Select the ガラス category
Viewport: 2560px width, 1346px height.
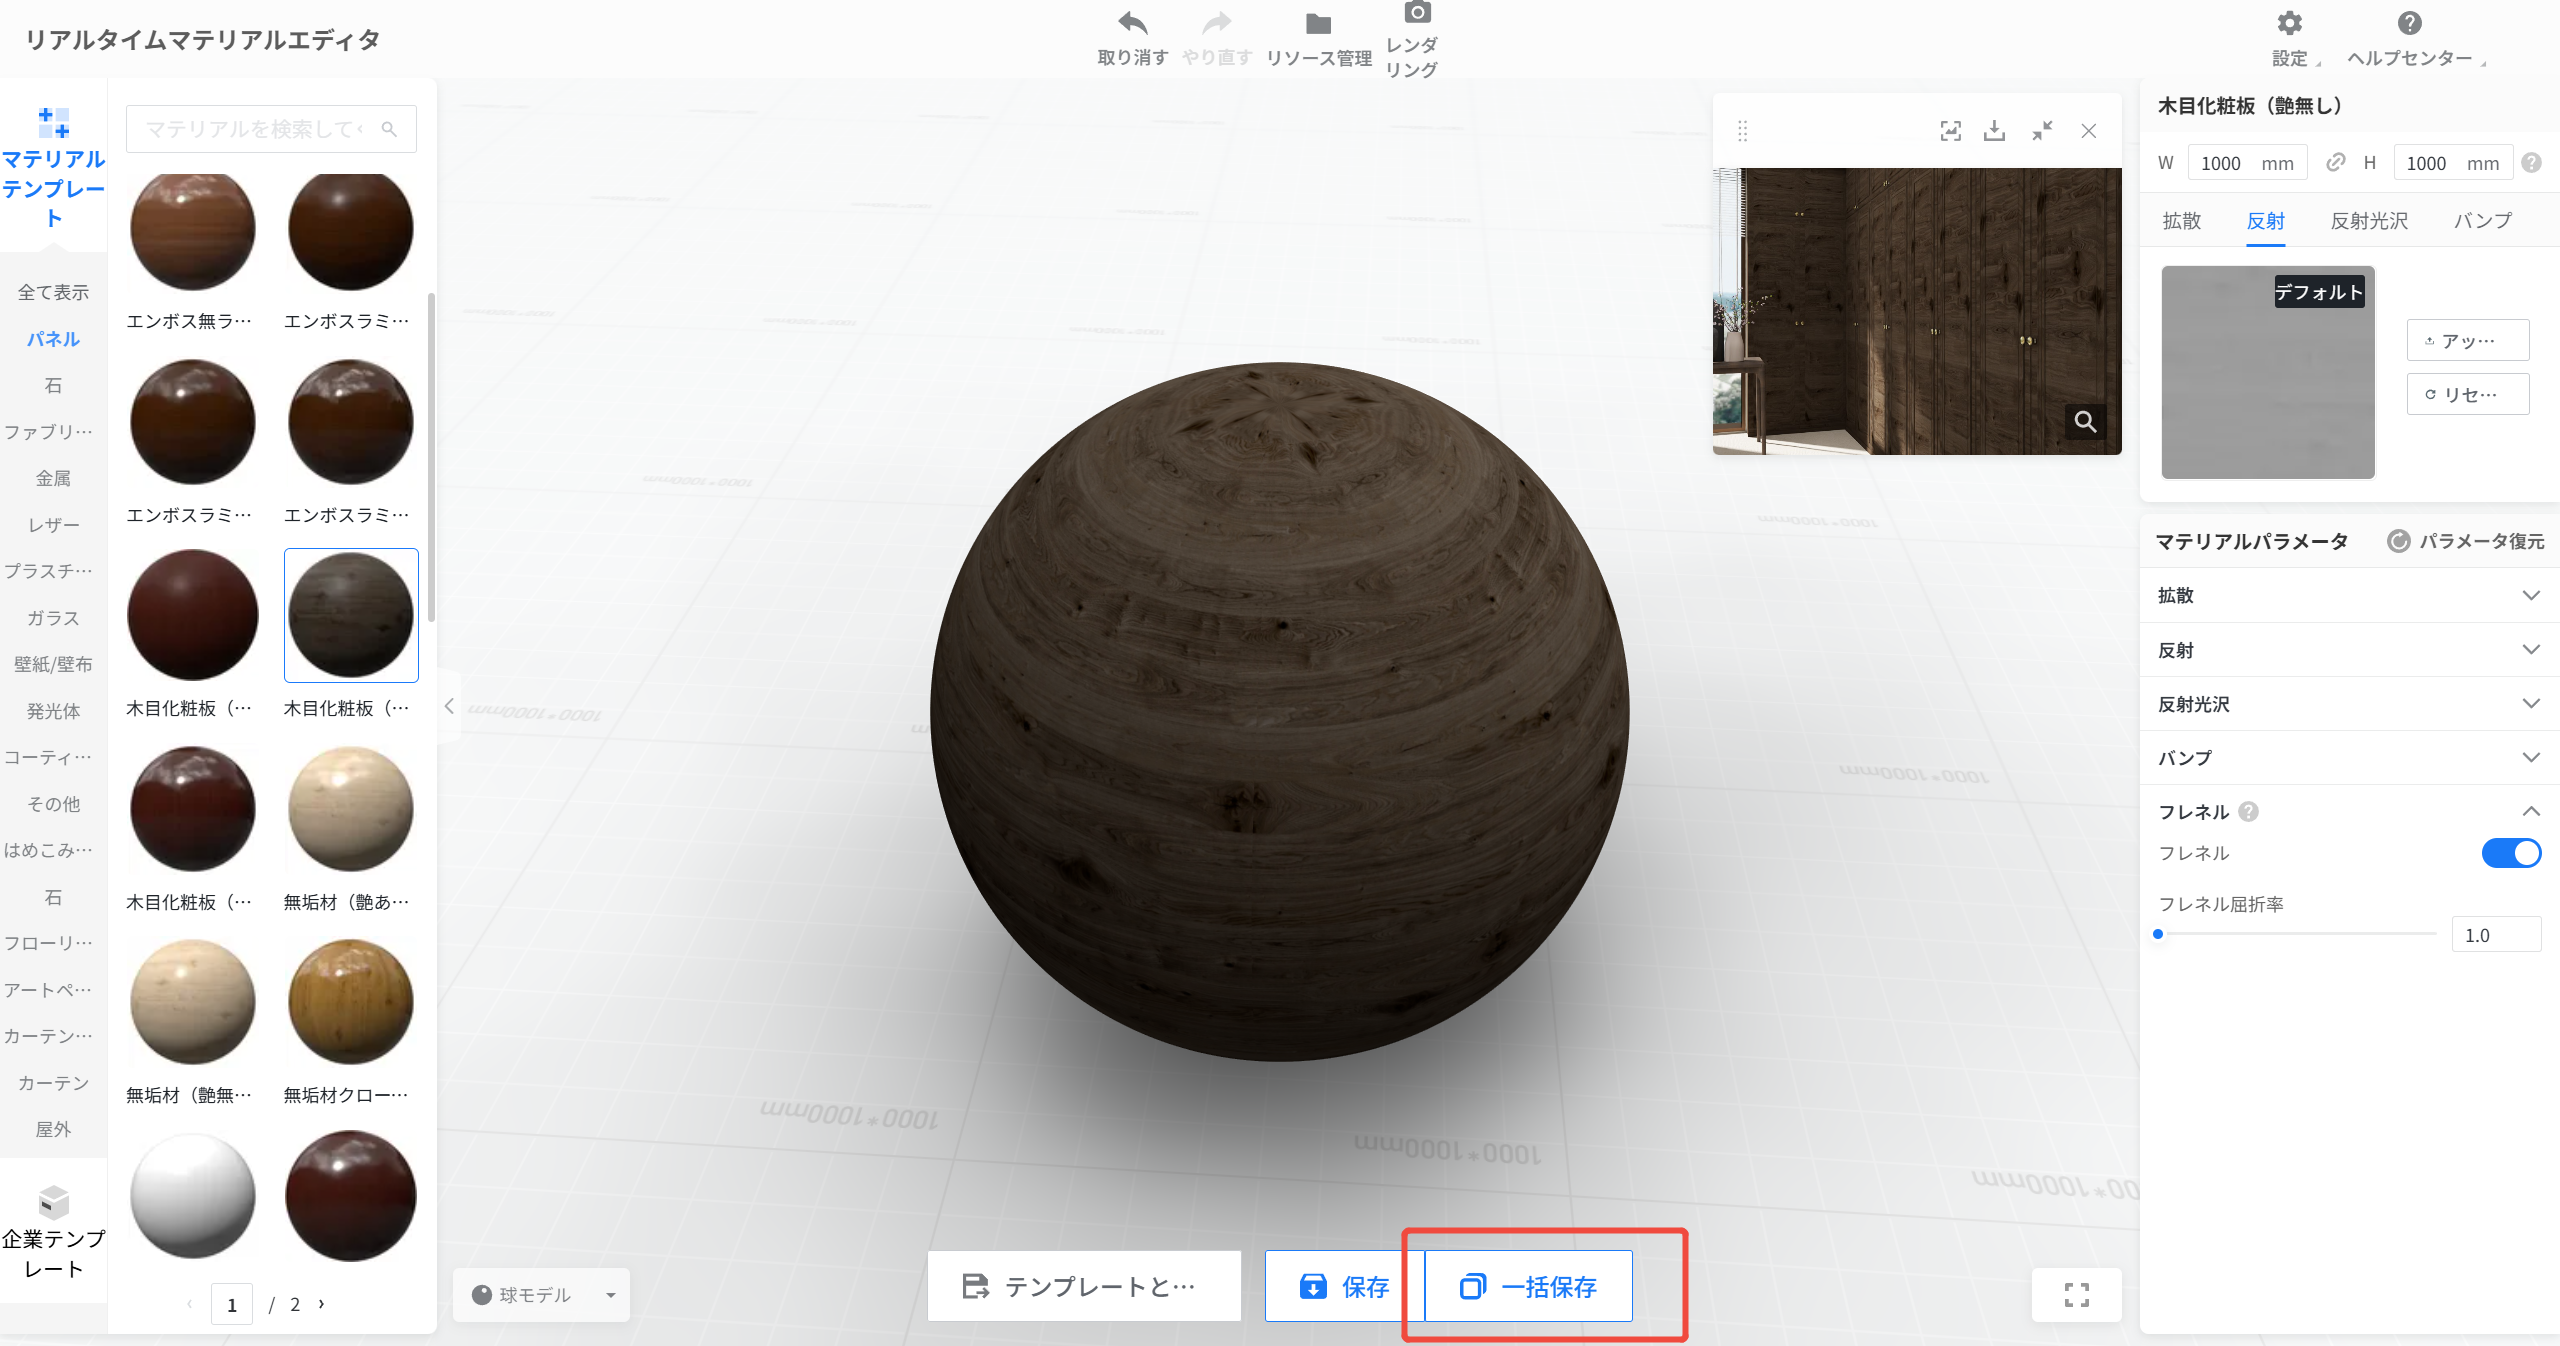point(54,618)
